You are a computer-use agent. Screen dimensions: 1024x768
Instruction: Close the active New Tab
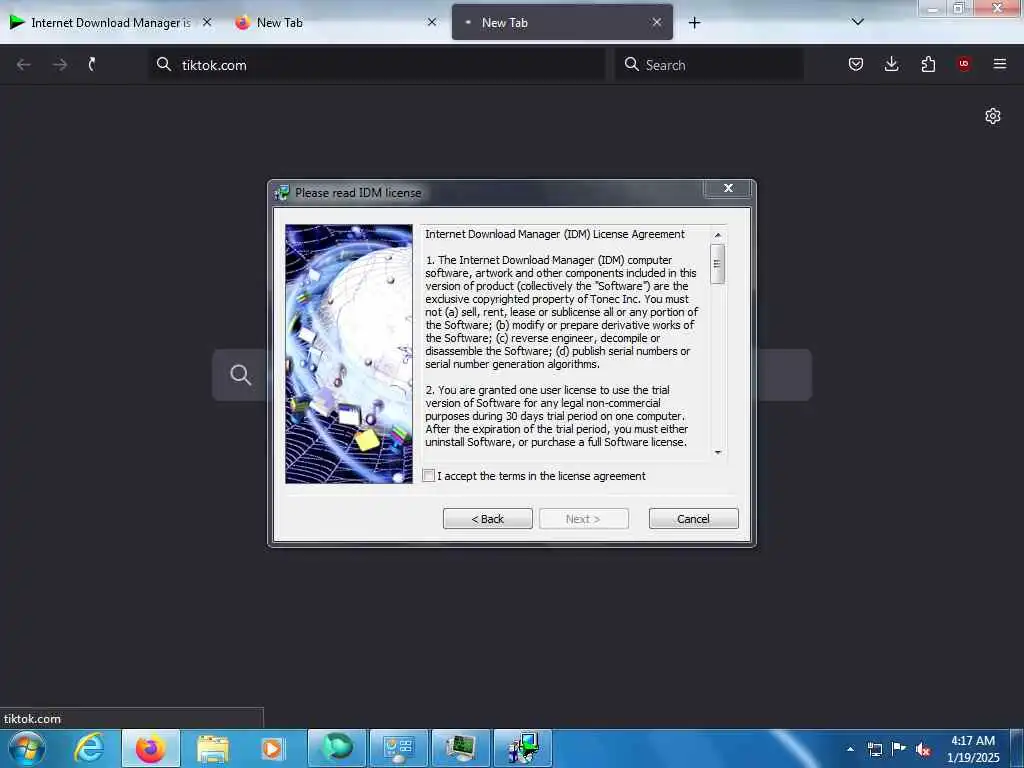click(657, 22)
